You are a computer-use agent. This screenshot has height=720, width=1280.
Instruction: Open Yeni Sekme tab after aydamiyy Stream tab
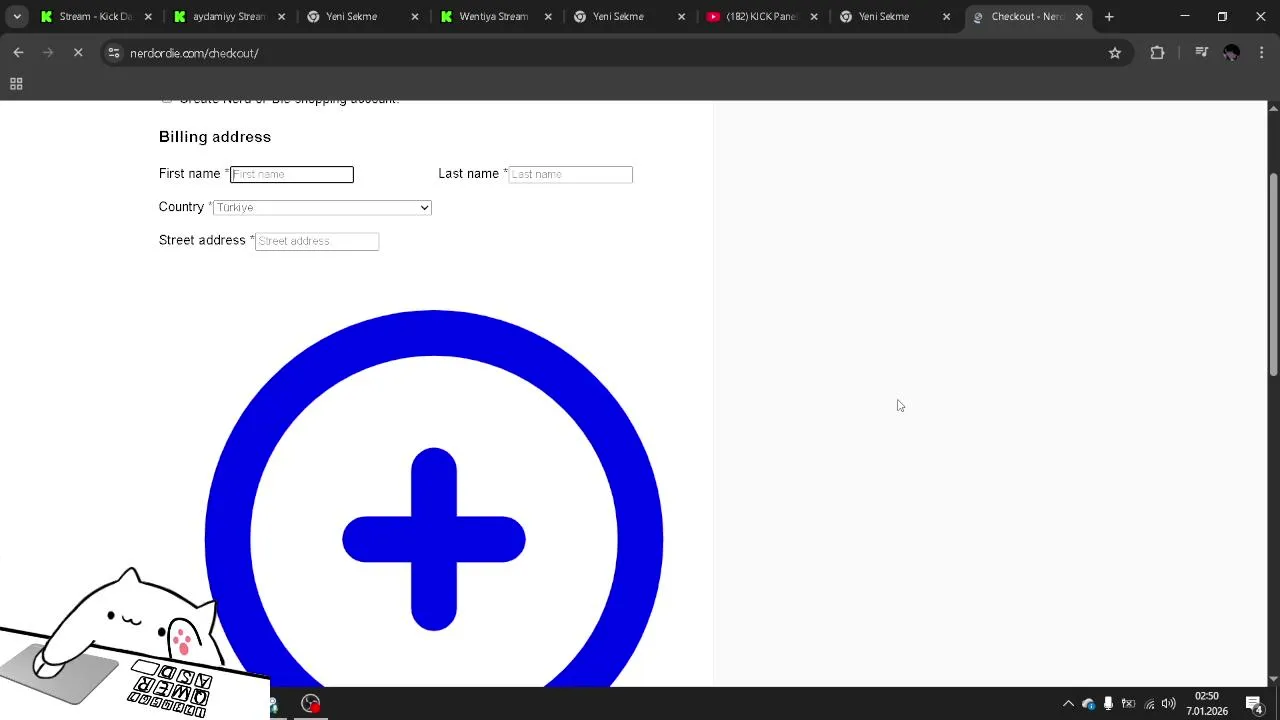click(x=361, y=17)
